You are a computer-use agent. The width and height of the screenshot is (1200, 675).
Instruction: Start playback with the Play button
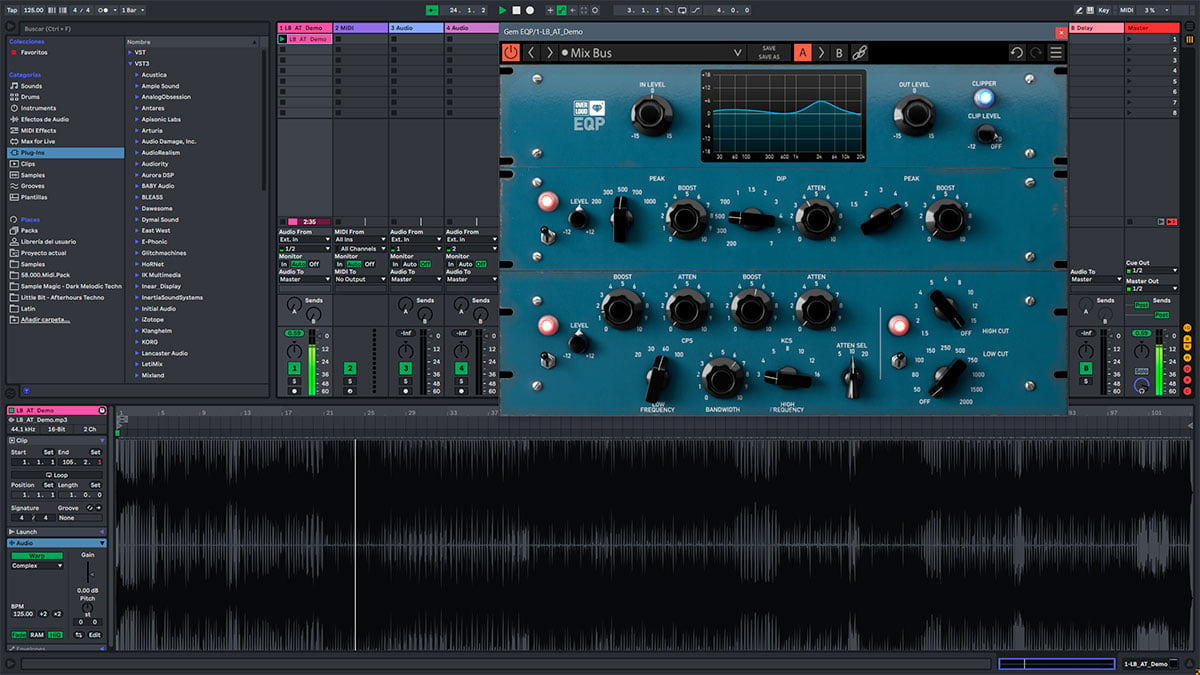[x=503, y=10]
